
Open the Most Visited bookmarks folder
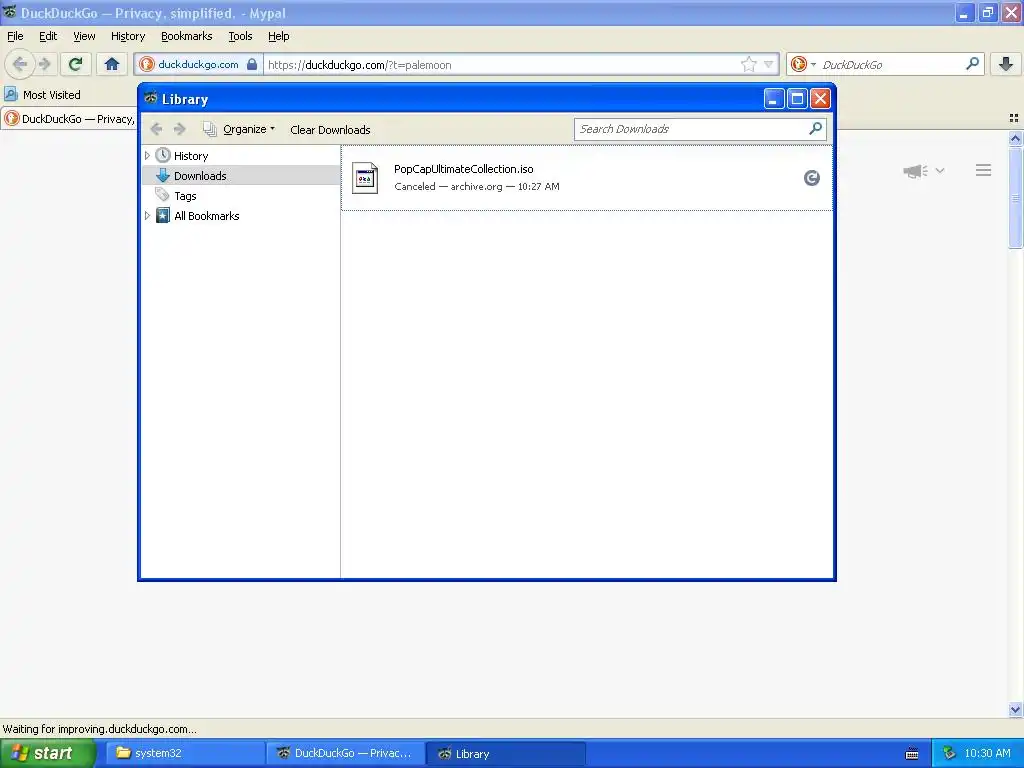pyautogui.click(x=42, y=95)
